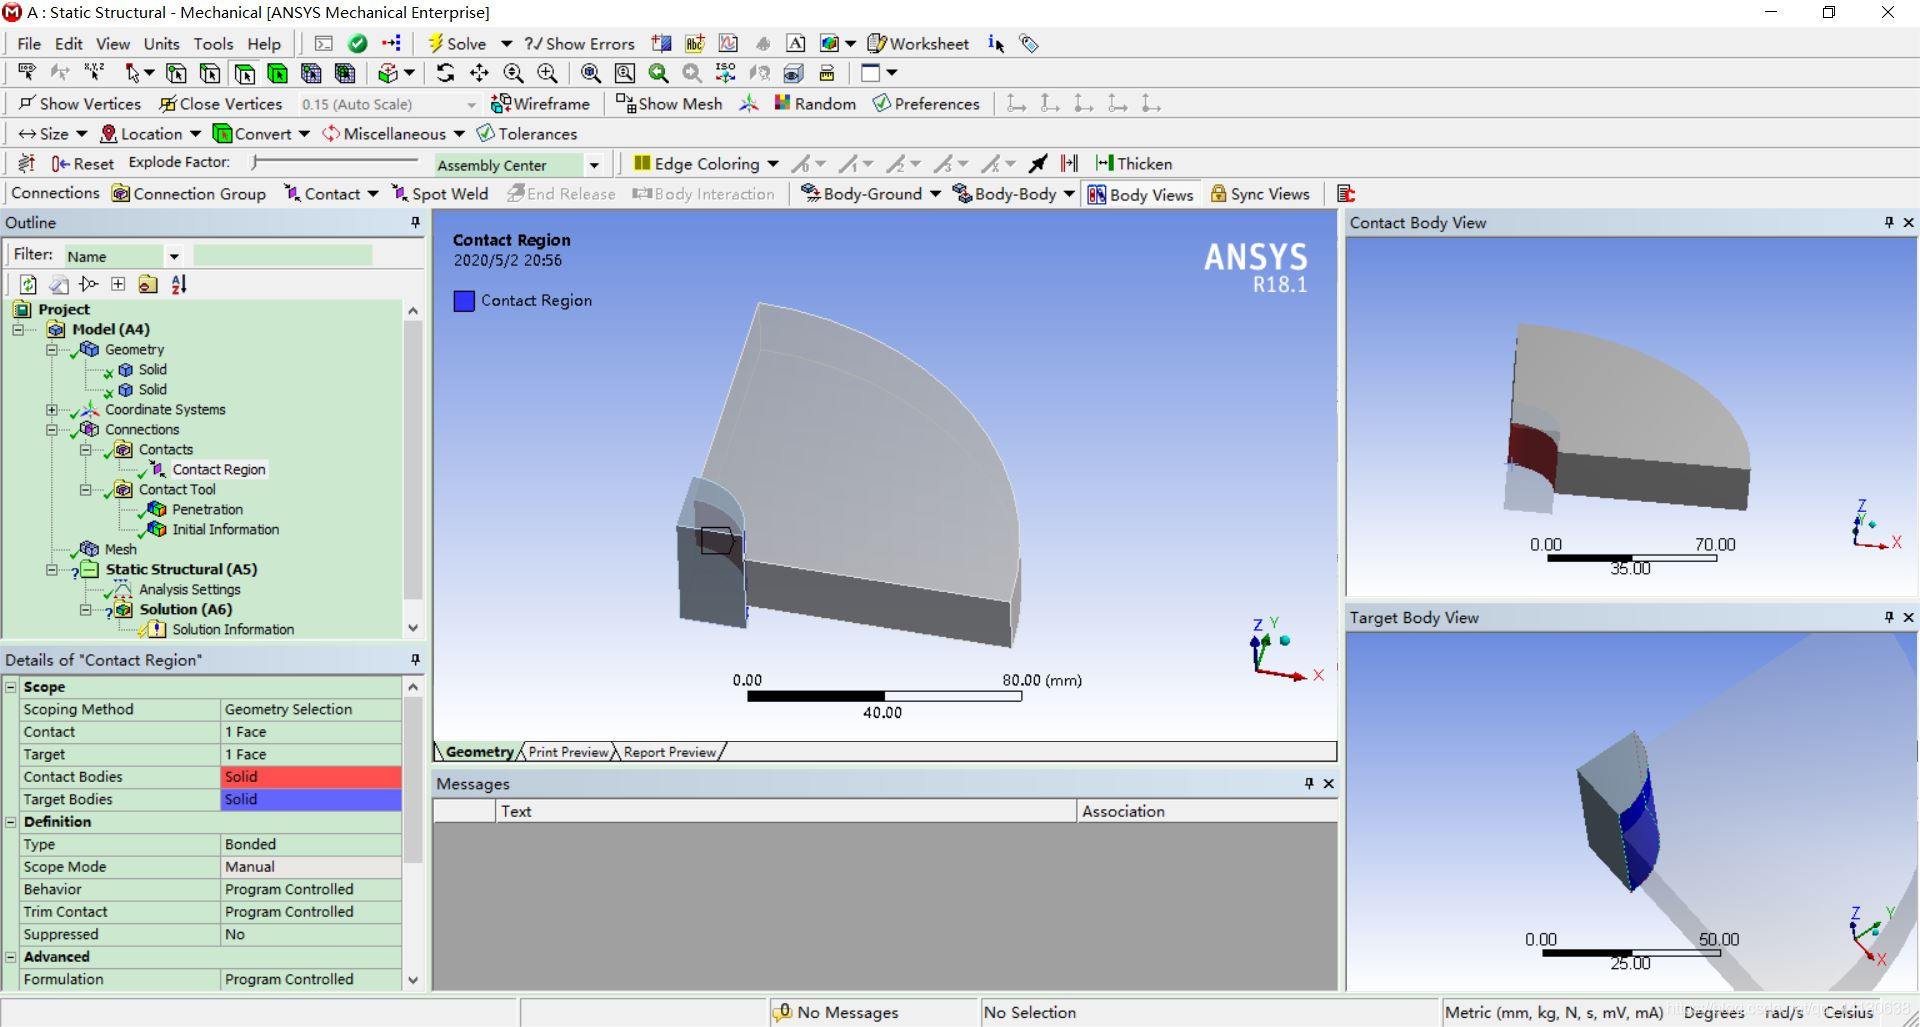1920x1027 pixels.
Task: Toggle Thicken annotations
Action: (x=1134, y=163)
